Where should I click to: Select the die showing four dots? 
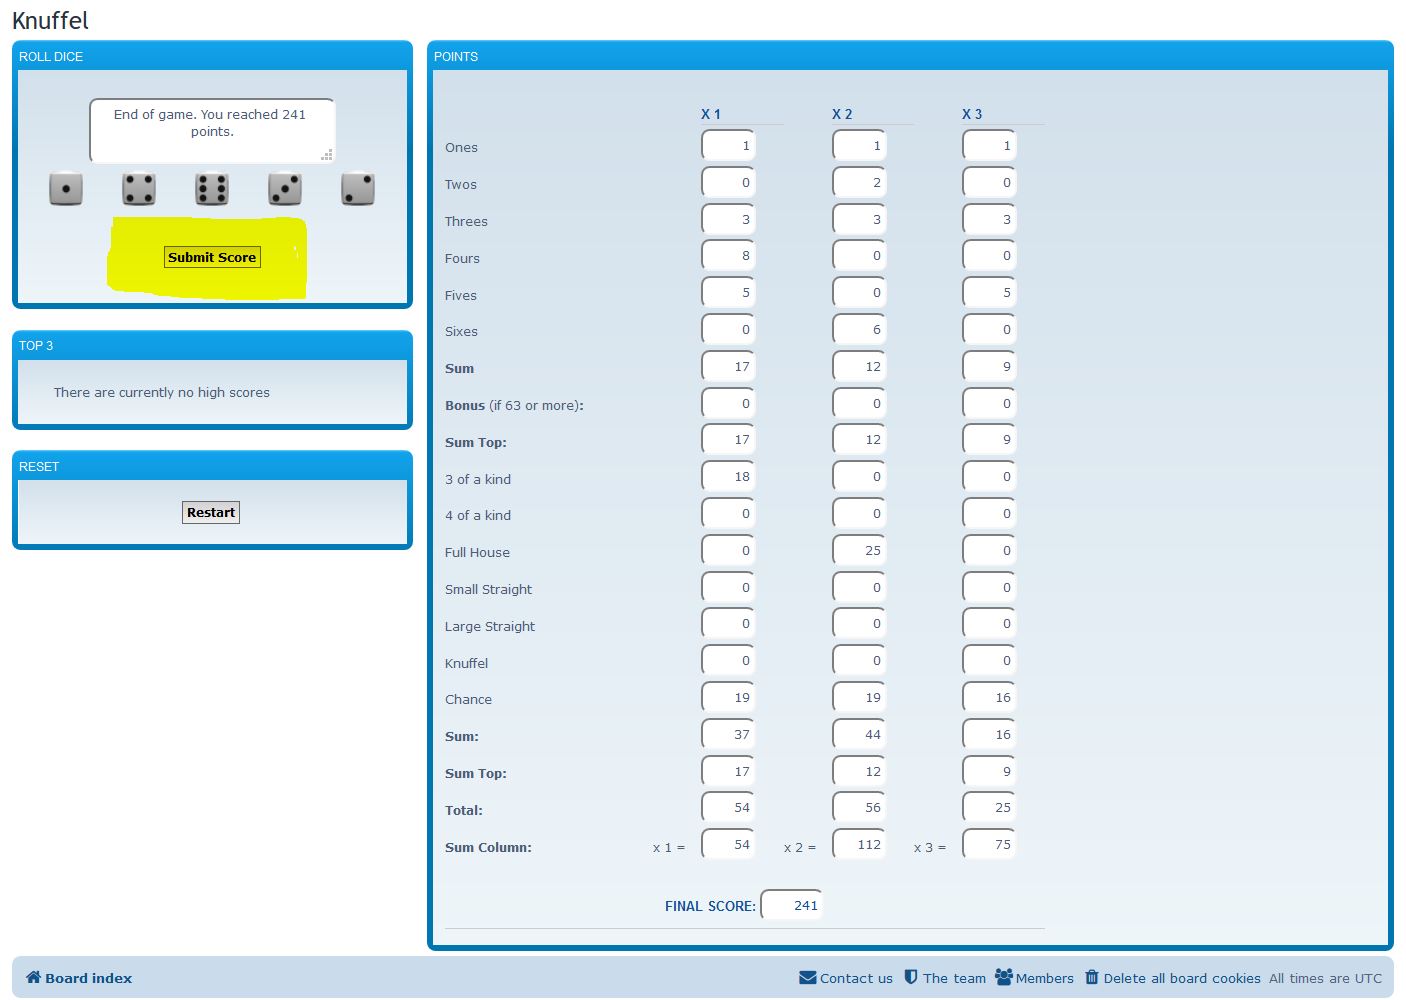click(x=139, y=189)
